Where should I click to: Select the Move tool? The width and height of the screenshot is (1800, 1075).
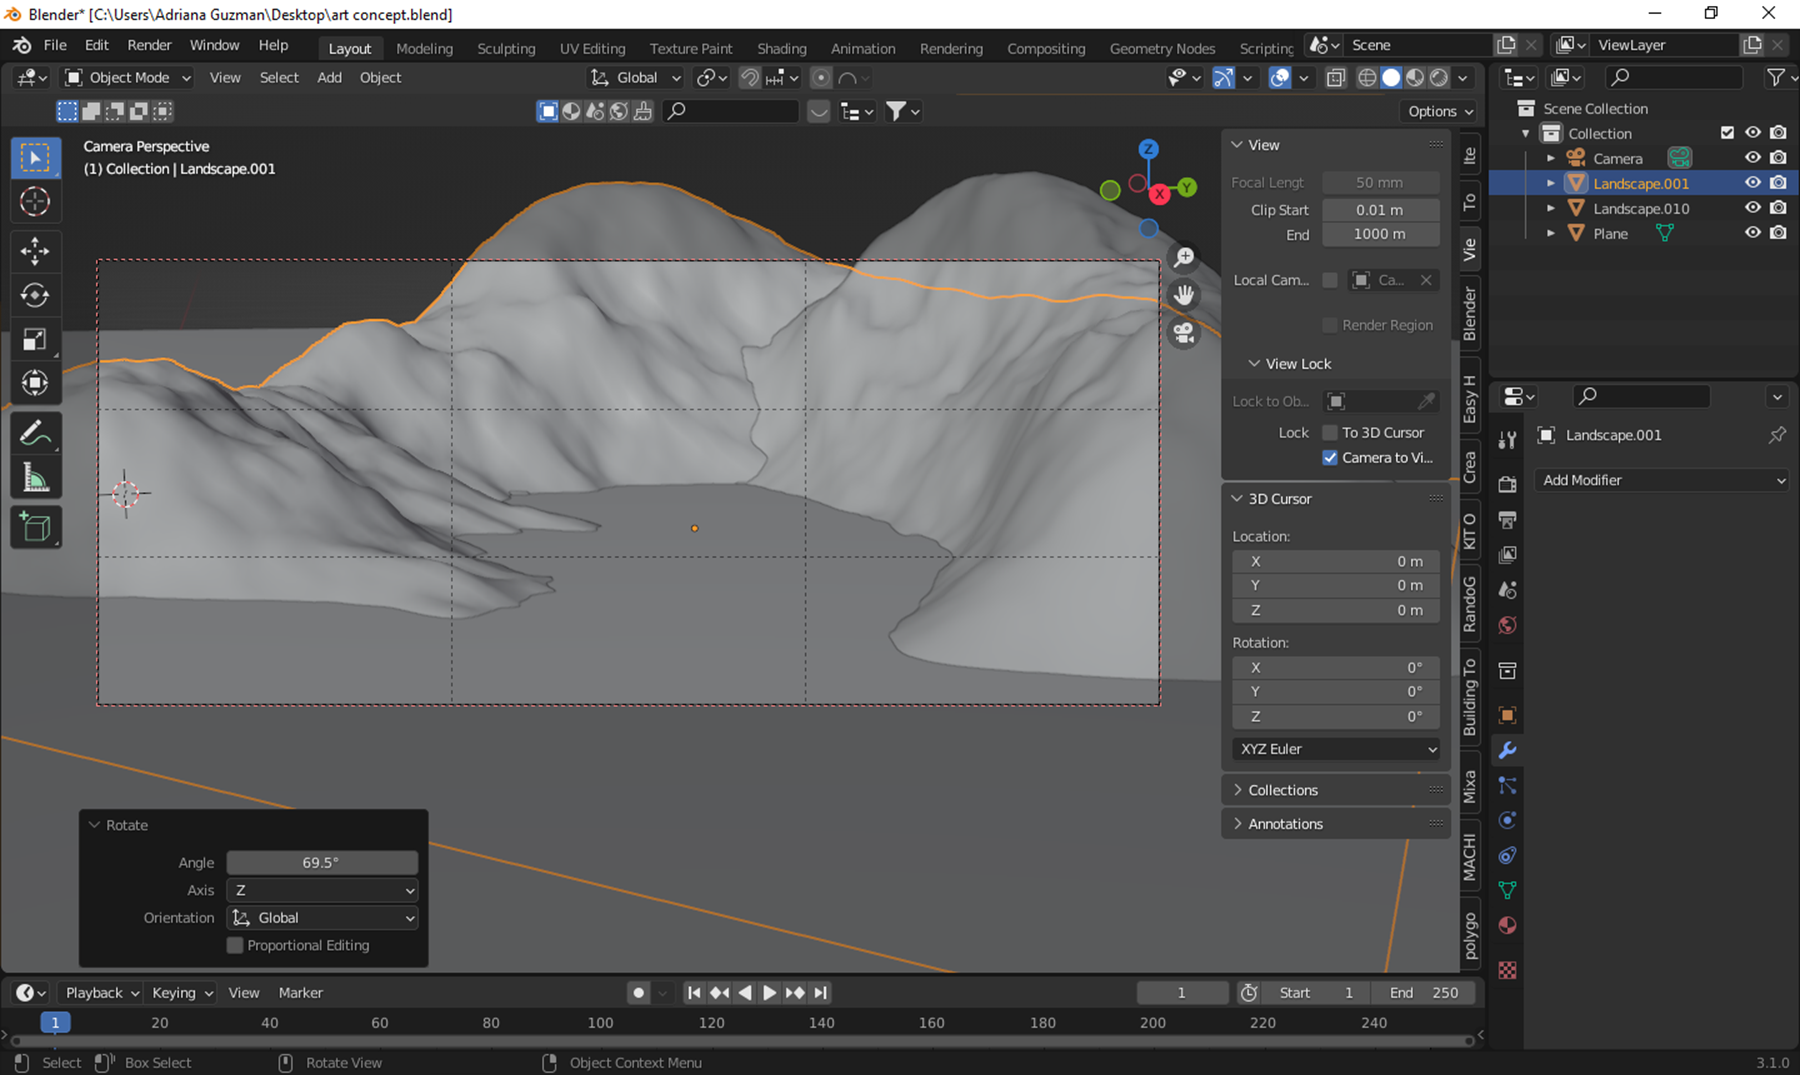35,251
